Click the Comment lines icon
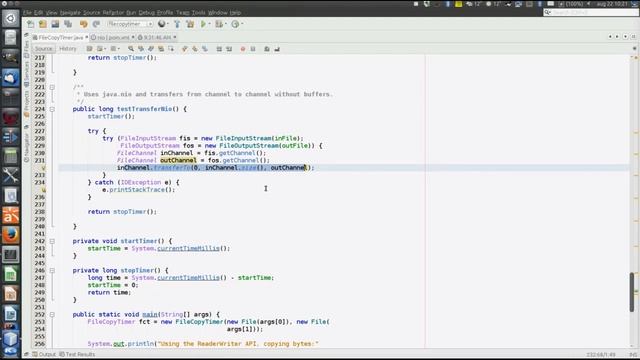This screenshot has height=360, width=640. pyautogui.click(x=267, y=49)
